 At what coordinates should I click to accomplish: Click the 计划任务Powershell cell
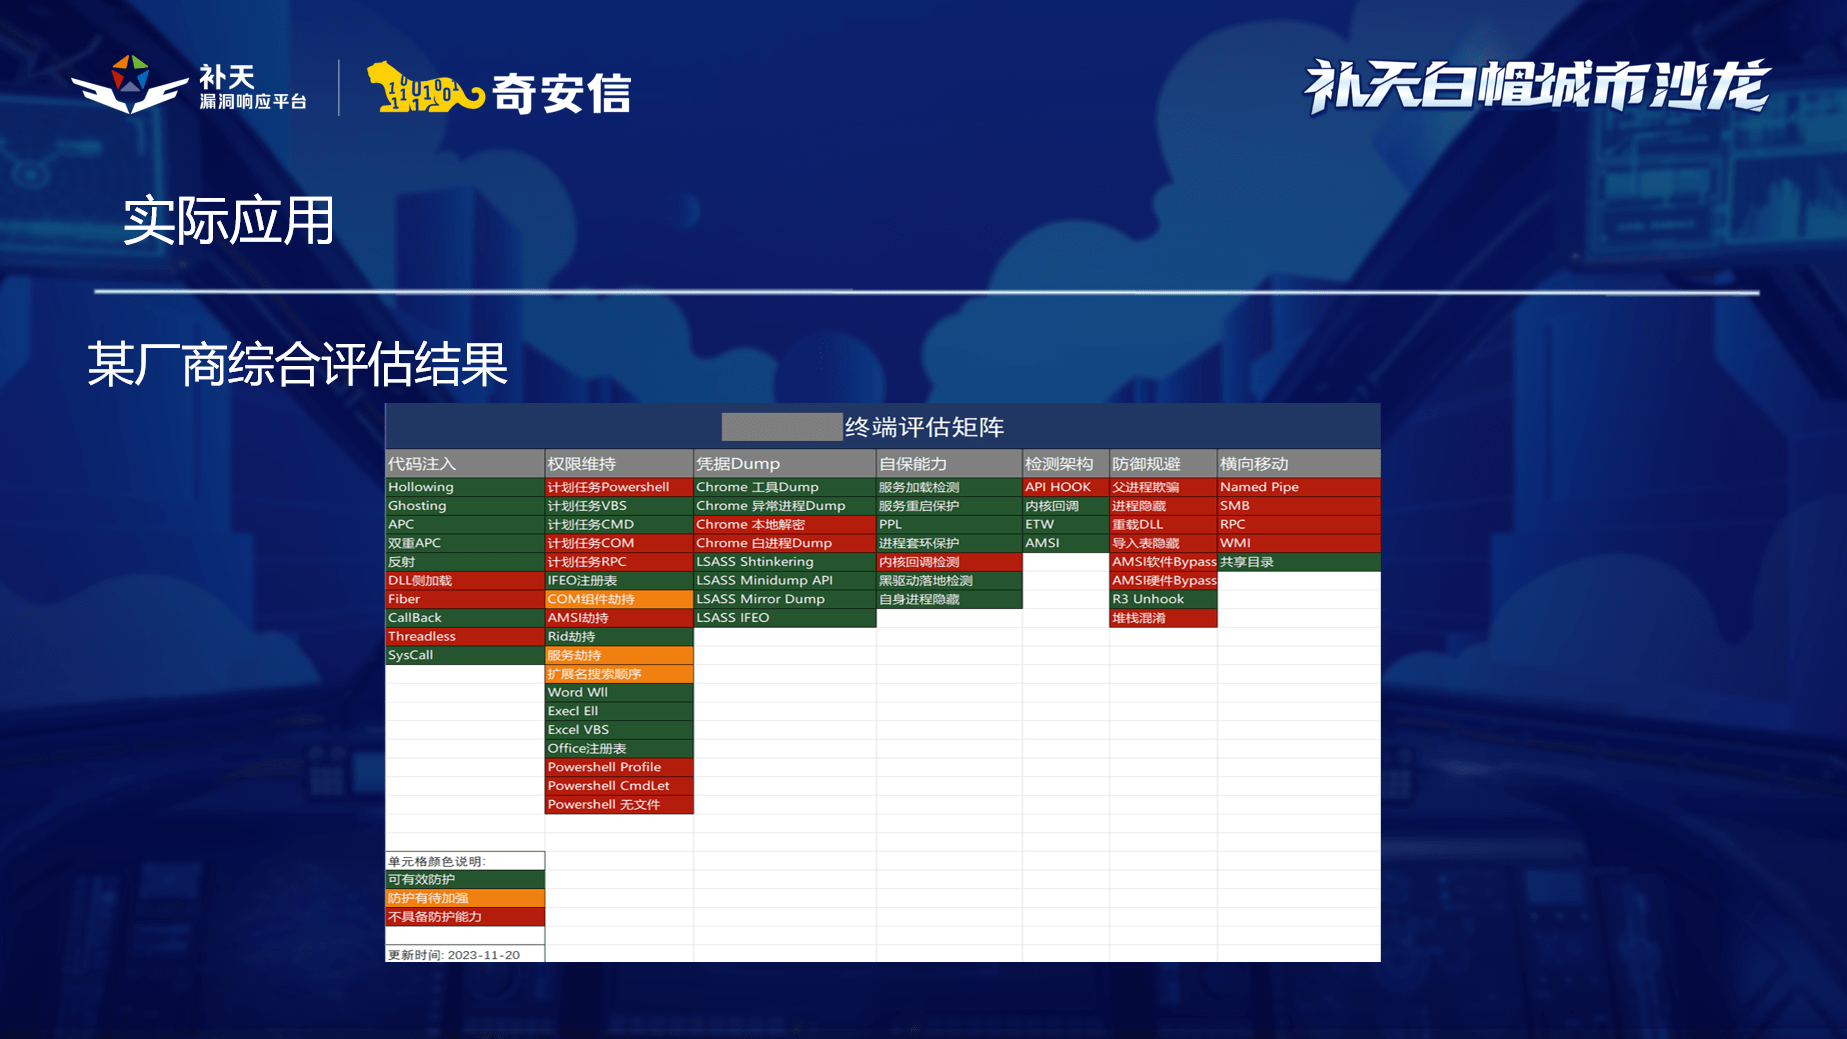click(619, 487)
